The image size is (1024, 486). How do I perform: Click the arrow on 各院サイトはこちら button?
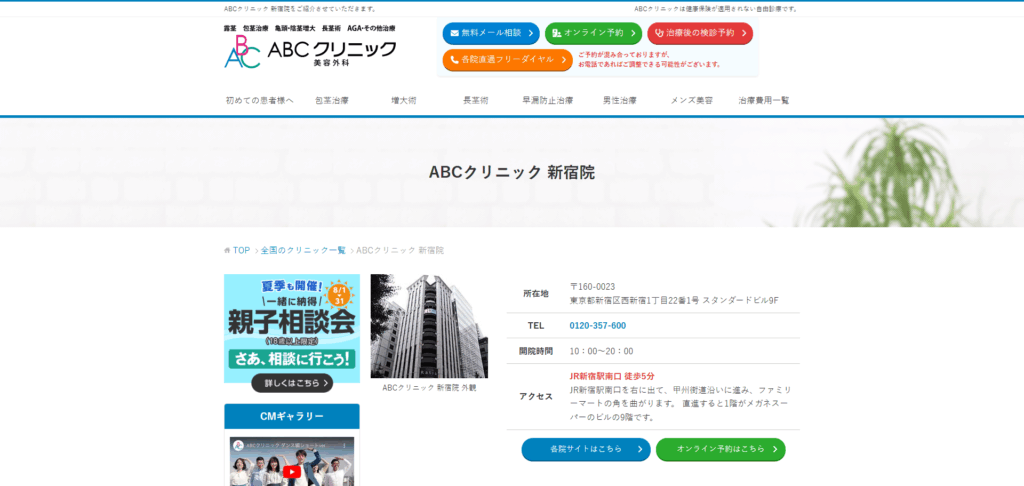point(639,449)
